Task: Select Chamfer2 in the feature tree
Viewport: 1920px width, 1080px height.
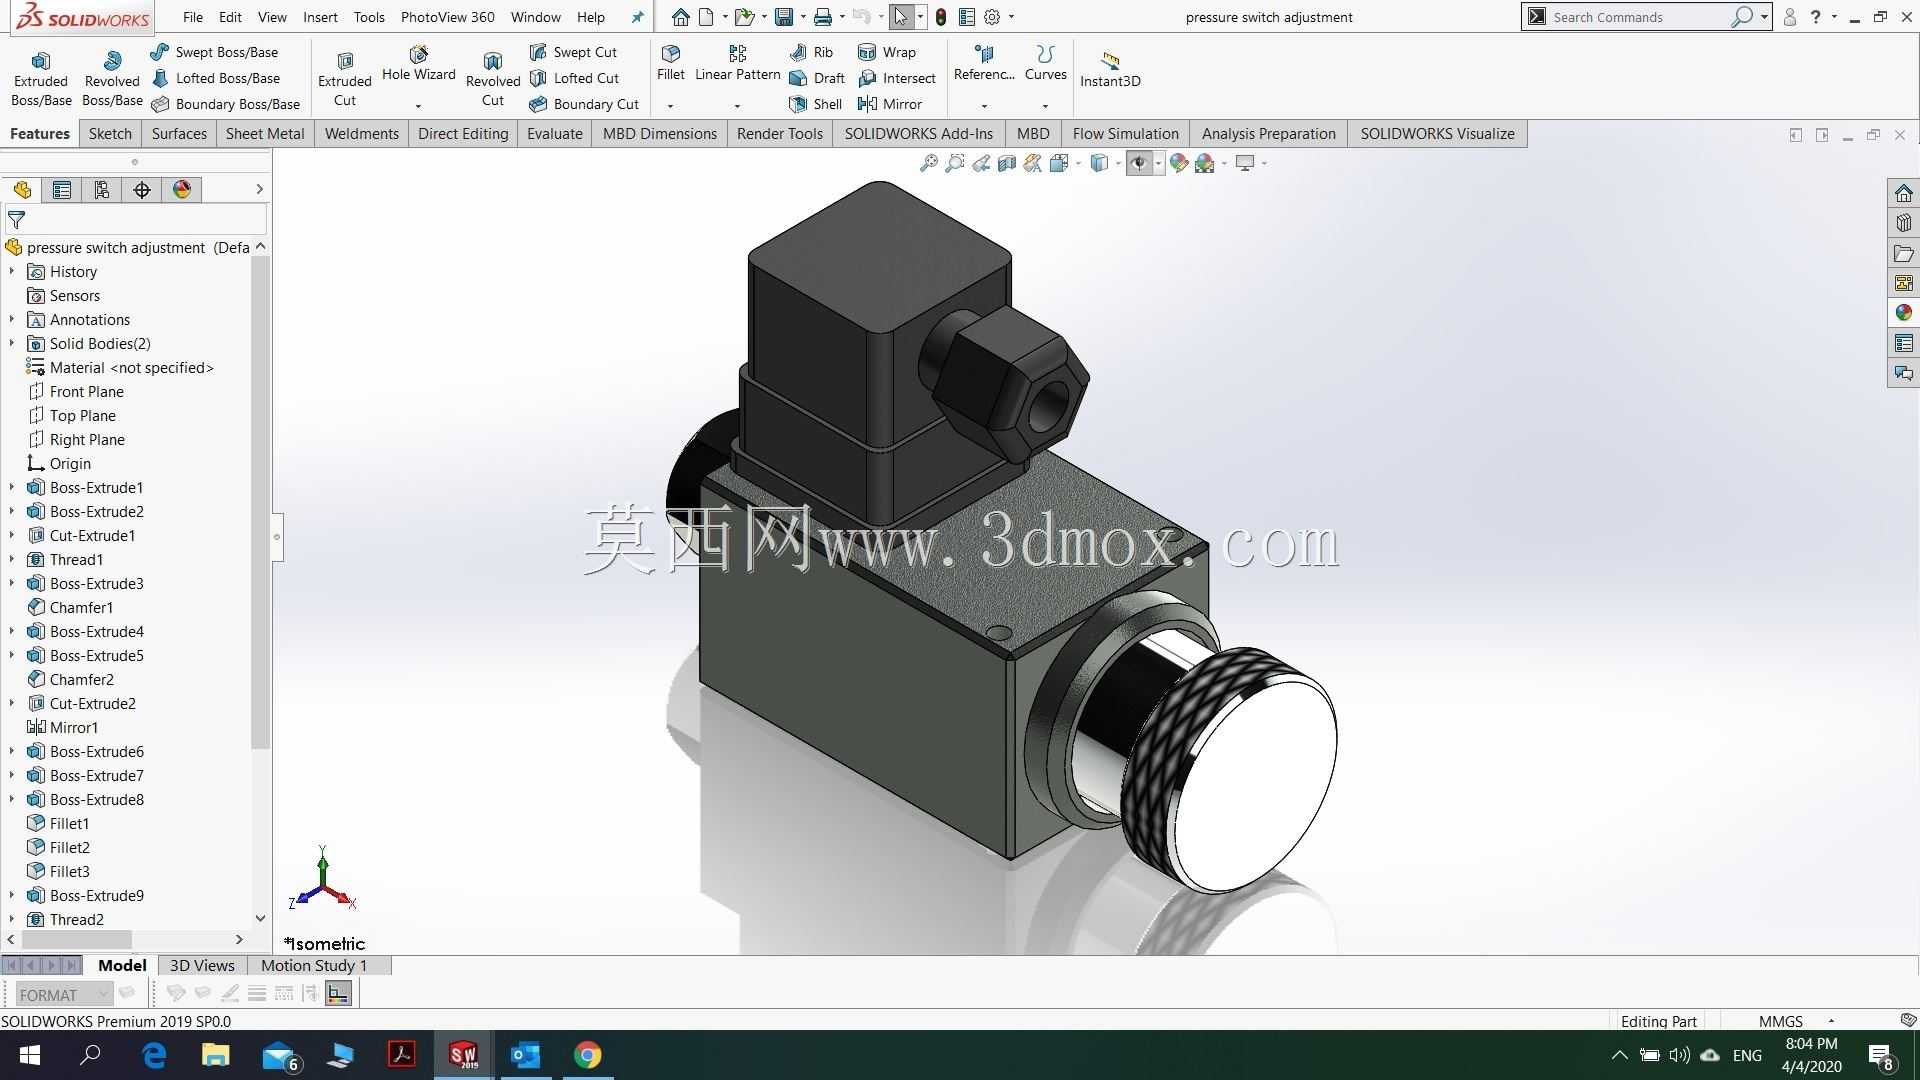Action: 81,679
